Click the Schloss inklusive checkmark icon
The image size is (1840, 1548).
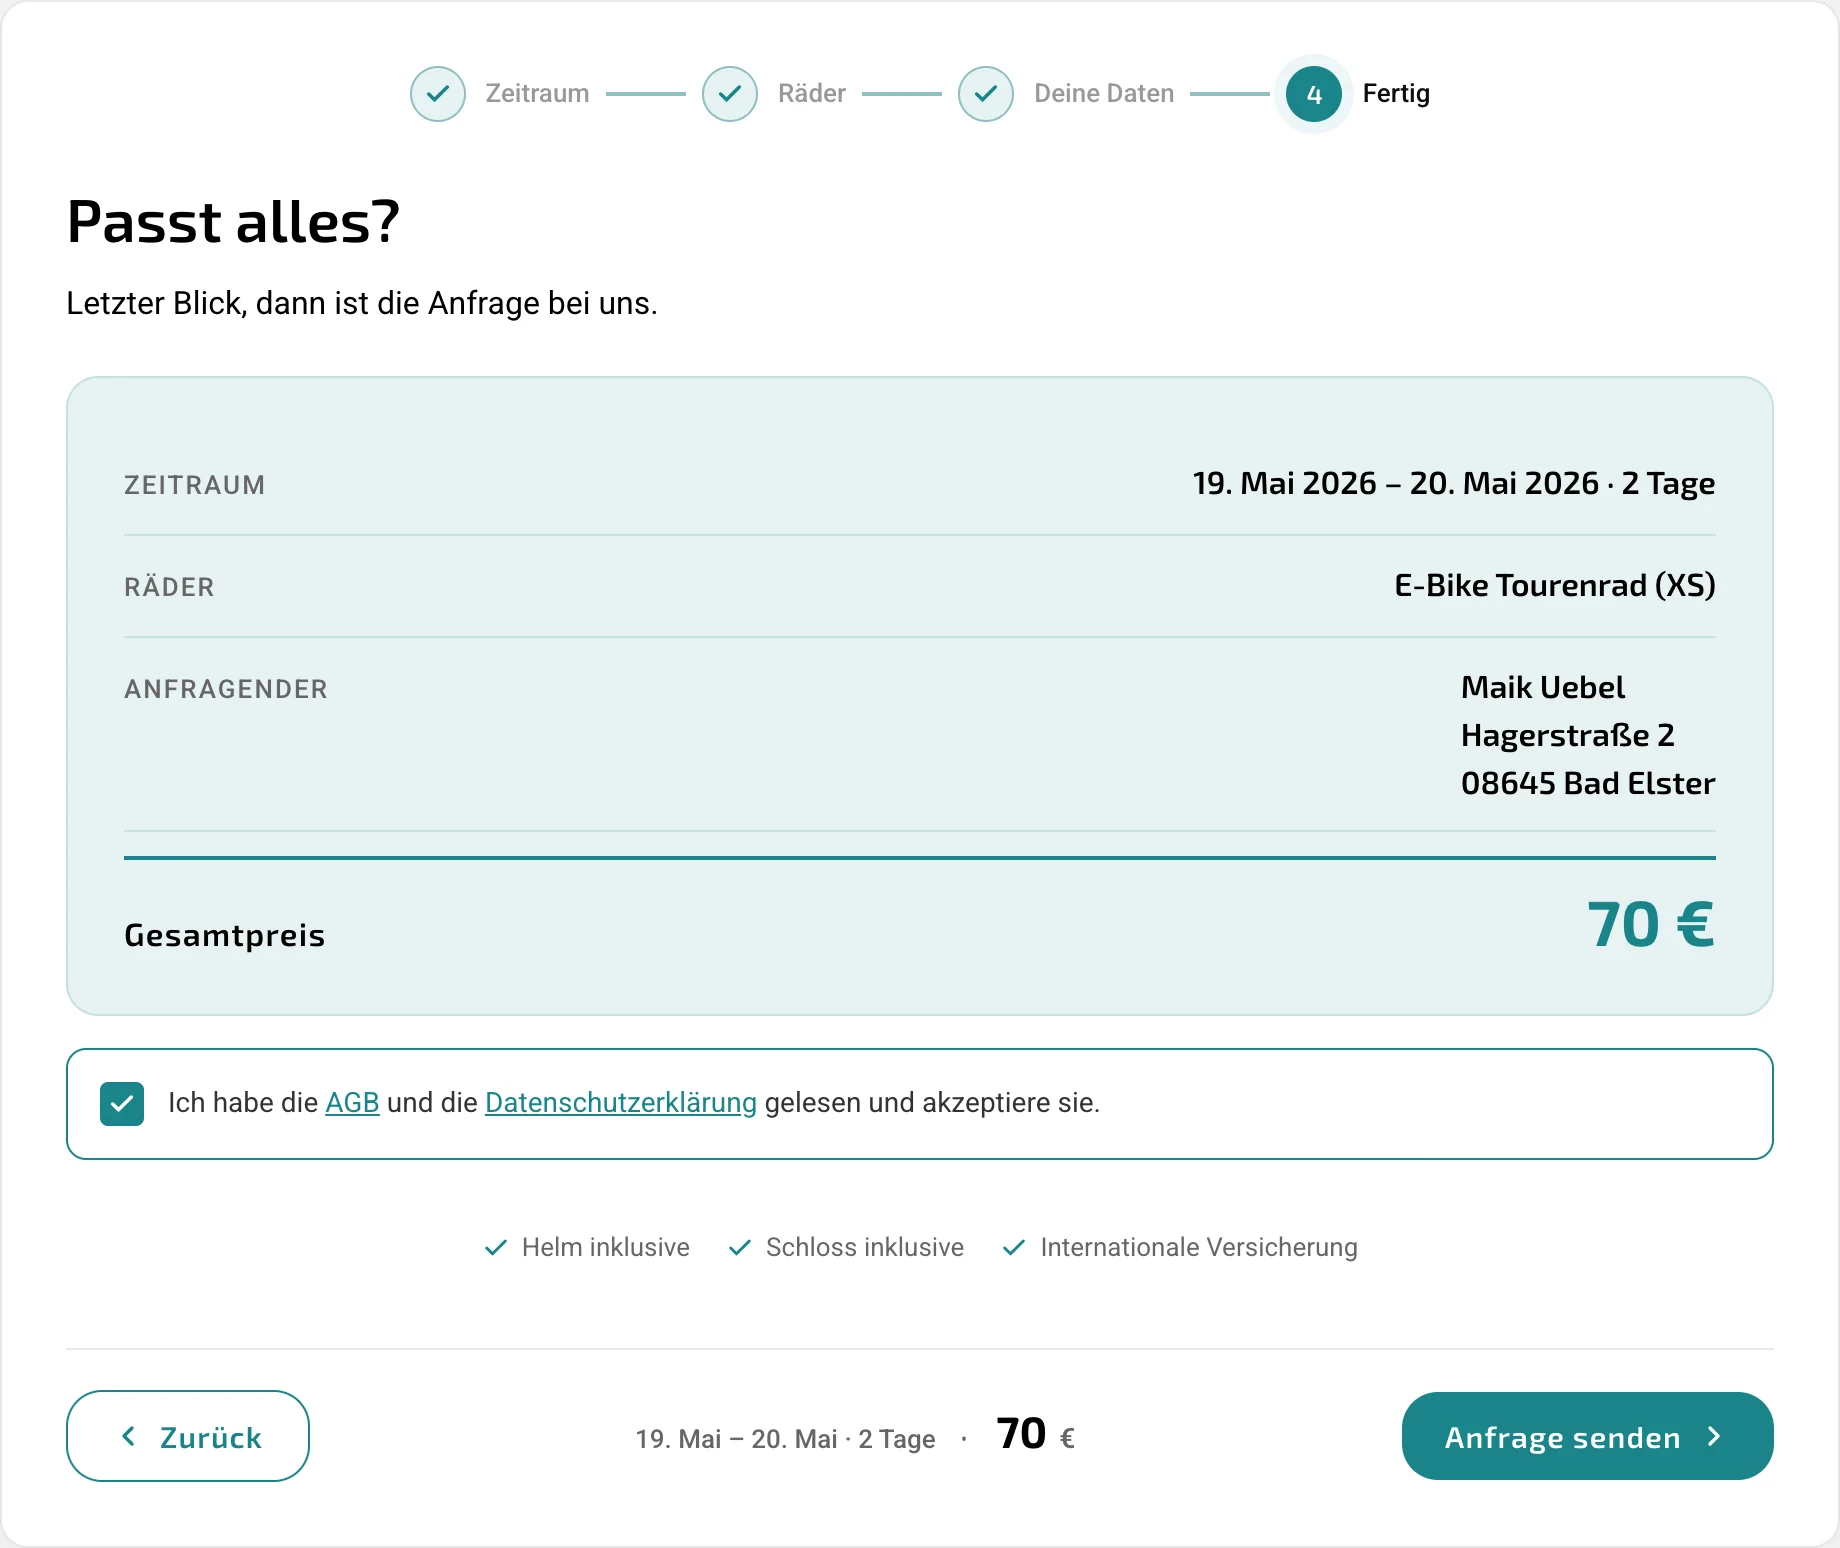tap(740, 1247)
